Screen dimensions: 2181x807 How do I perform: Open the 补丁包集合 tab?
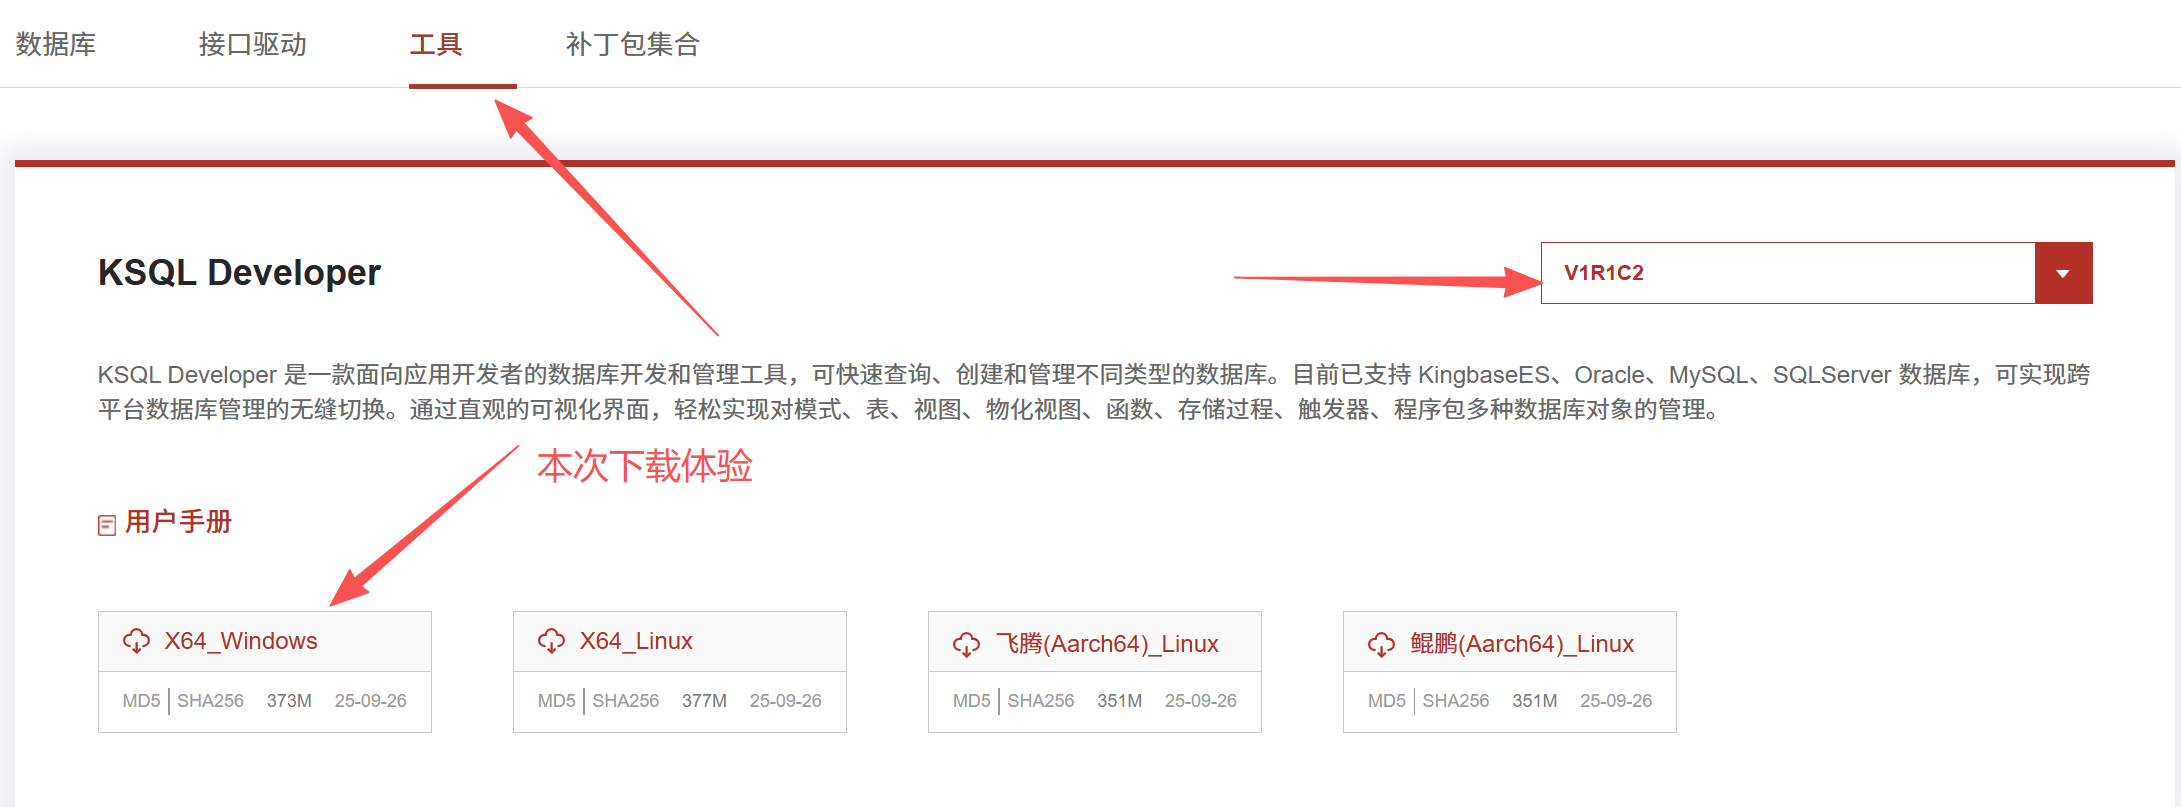[x=633, y=44]
